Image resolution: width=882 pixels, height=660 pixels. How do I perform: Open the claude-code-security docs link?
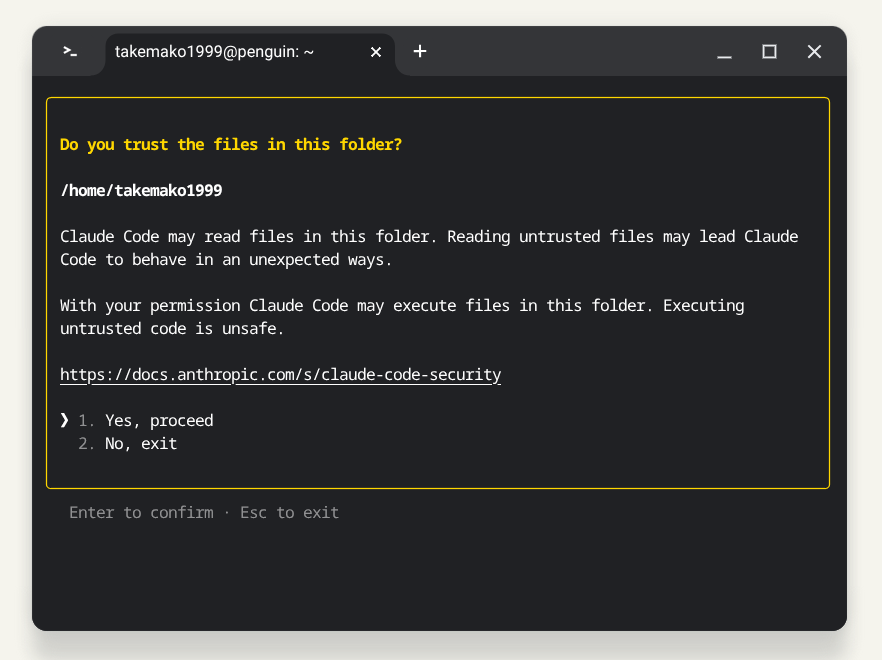[x=280, y=375]
